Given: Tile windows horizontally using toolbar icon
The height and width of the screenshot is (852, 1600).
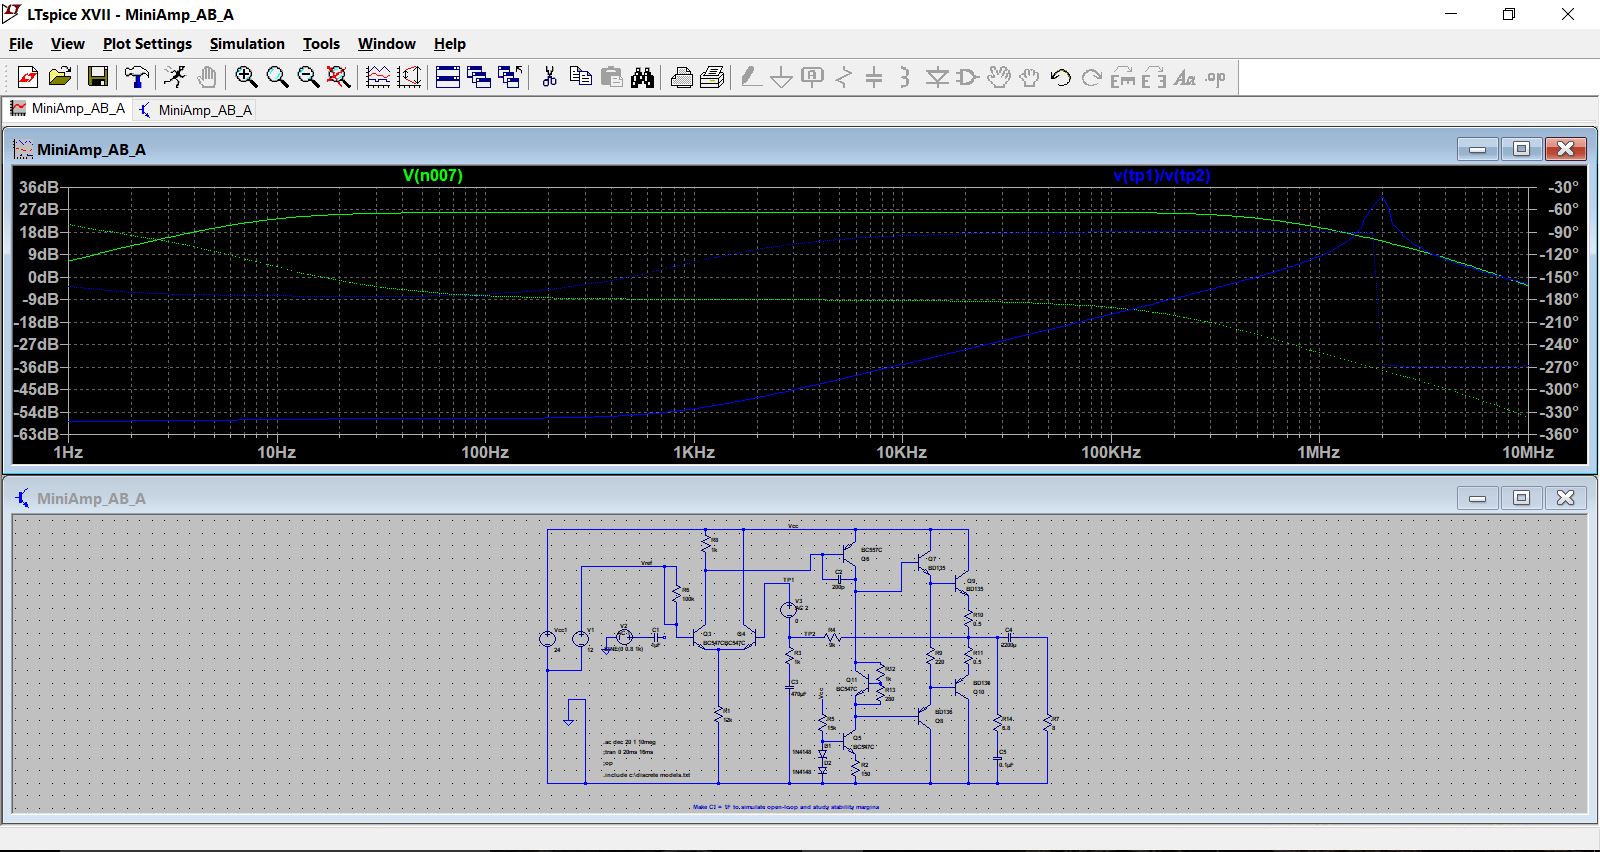Looking at the screenshot, I should 448,77.
